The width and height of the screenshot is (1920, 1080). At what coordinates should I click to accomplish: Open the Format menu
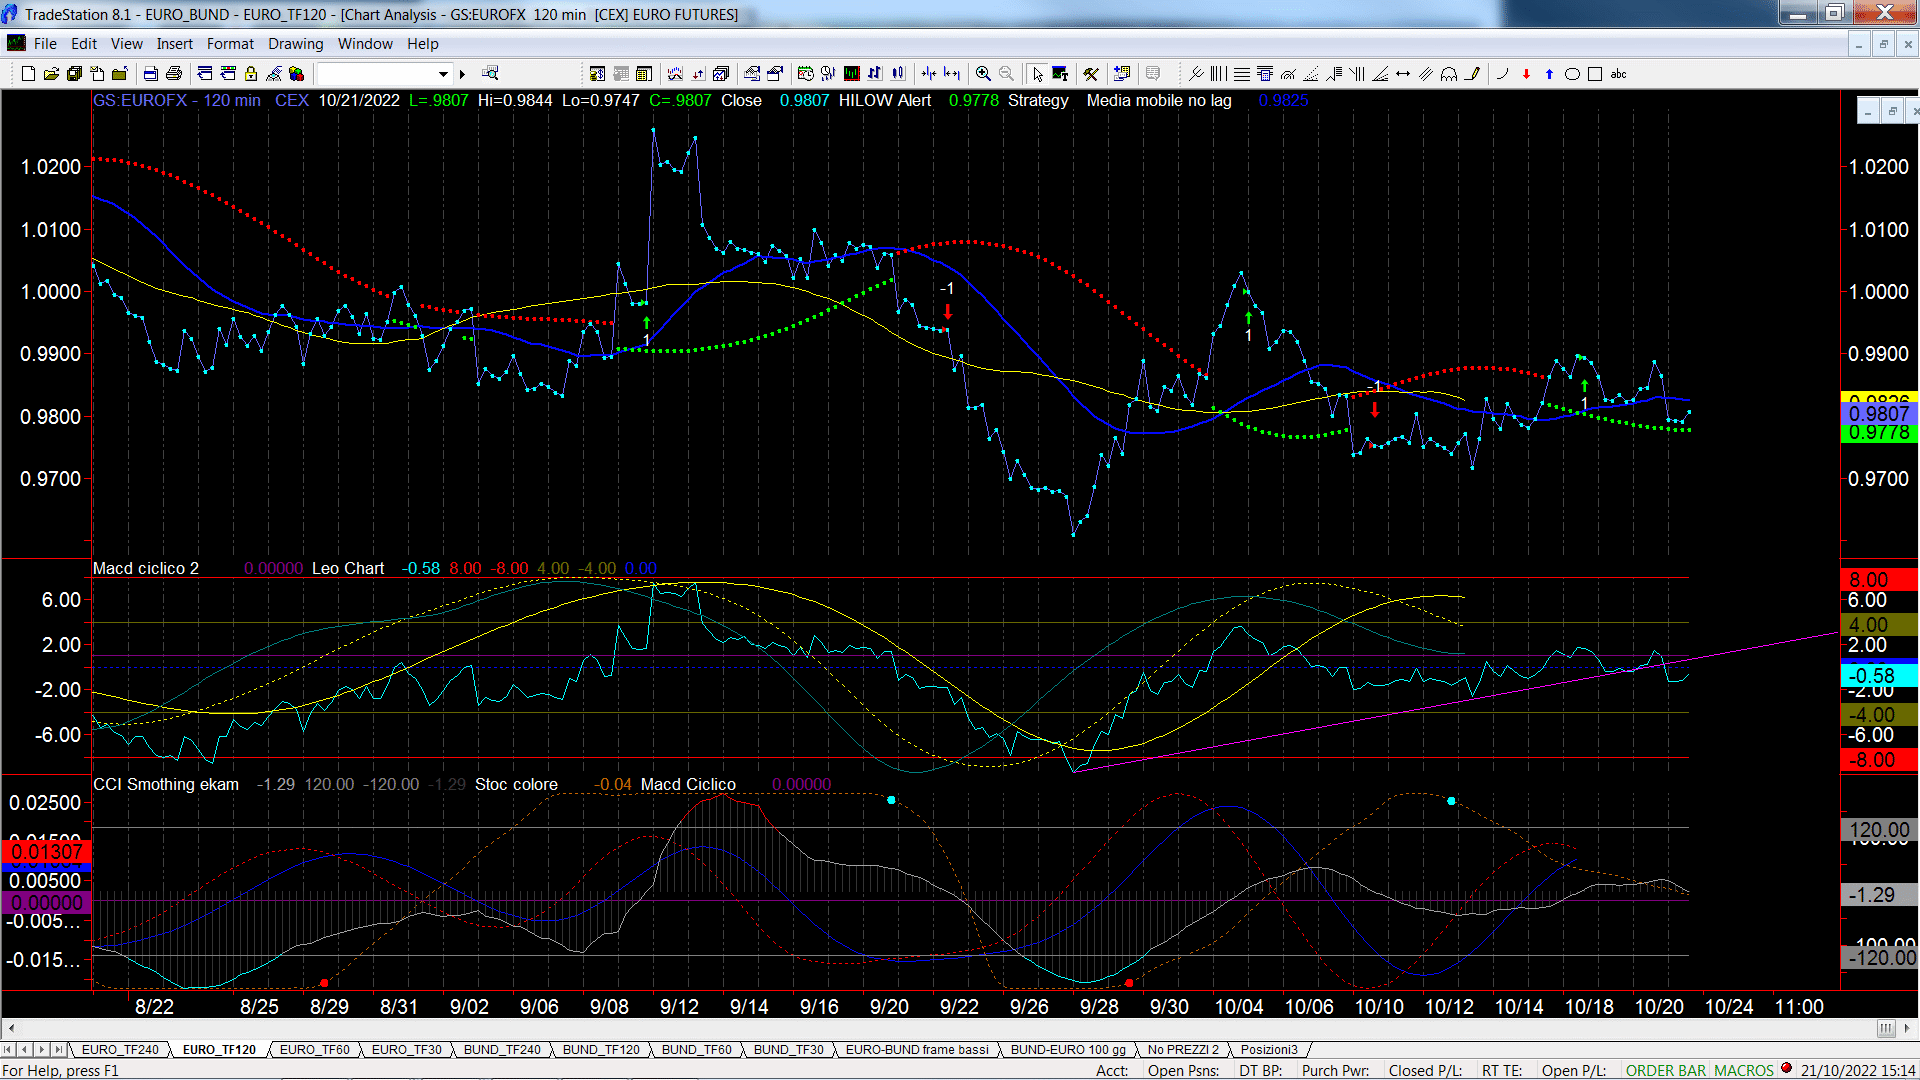[230, 43]
